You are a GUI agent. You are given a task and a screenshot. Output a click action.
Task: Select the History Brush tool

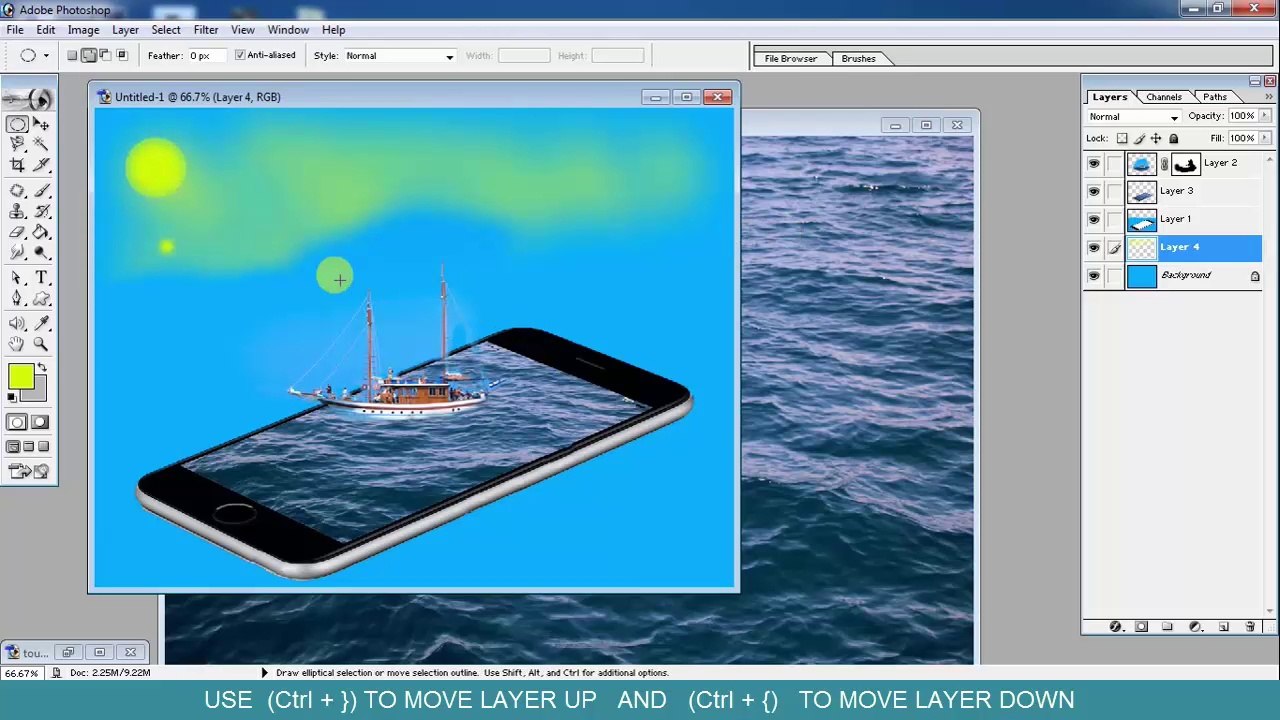41,211
